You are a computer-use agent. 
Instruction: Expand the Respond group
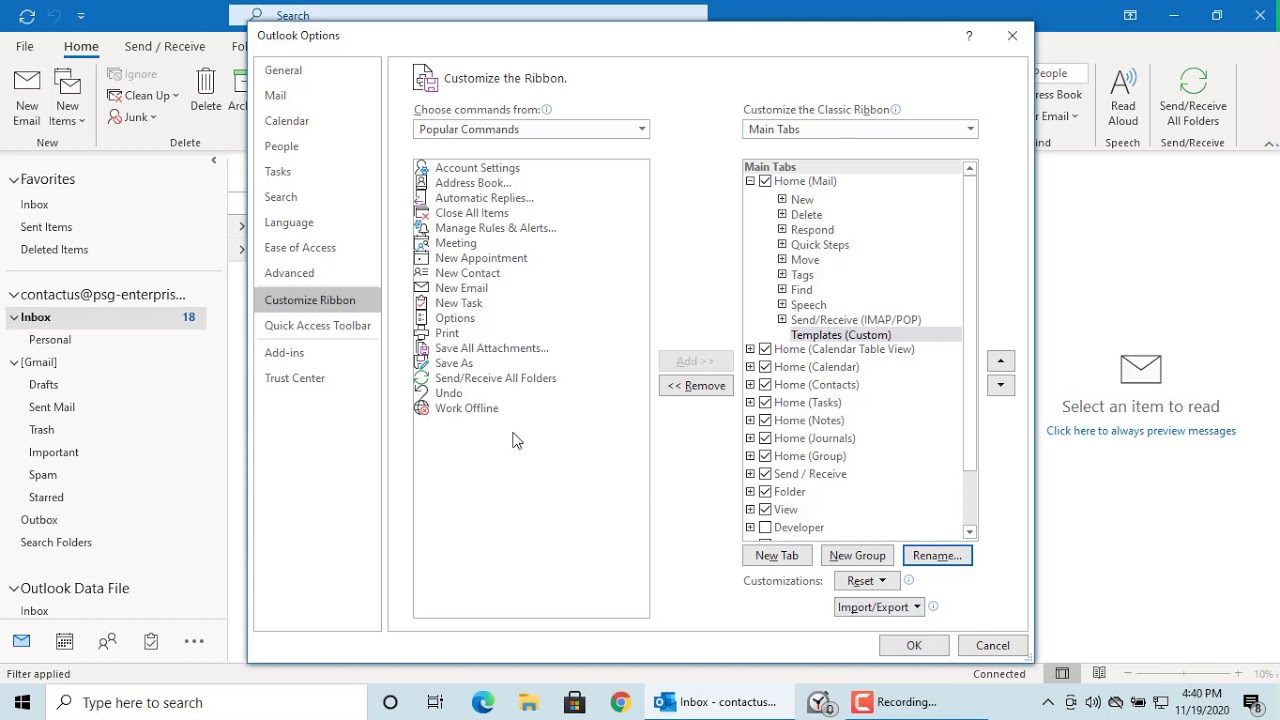click(782, 230)
